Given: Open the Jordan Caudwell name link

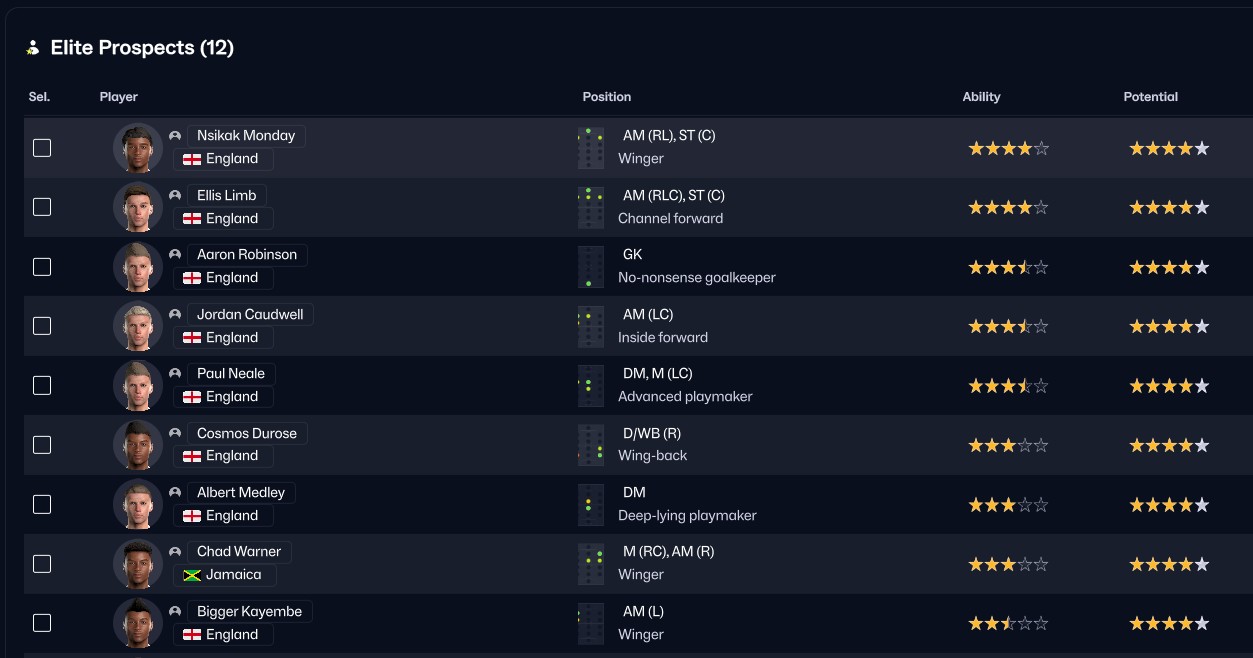Looking at the screenshot, I should 250,314.
